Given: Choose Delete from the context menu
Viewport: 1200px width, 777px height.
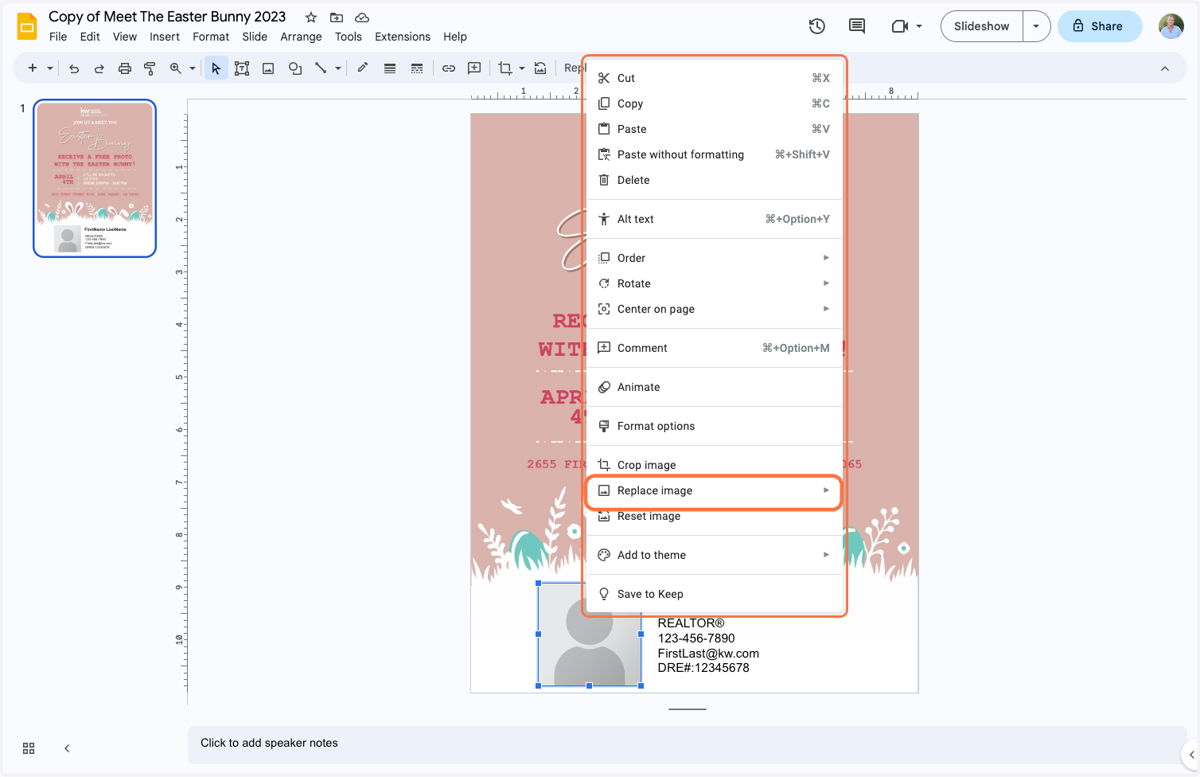Looking at the screenshot, I should [713, 180].
